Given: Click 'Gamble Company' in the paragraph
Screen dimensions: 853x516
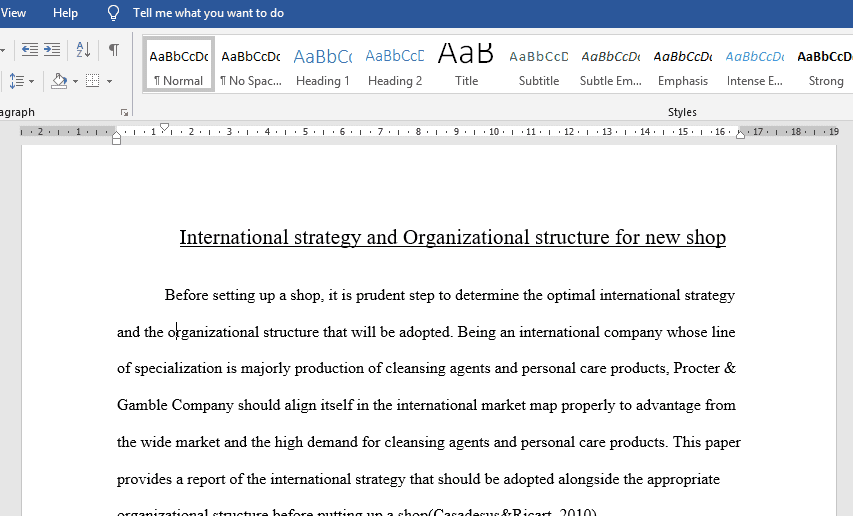Looking at the screenshot, I should [175, 405].
